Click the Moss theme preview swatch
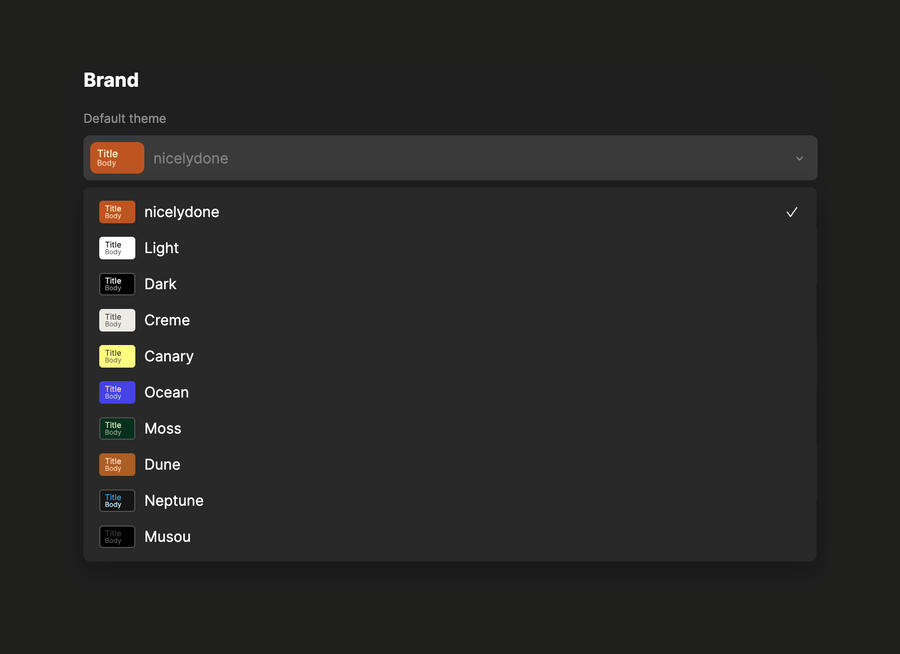This screenshot has width=900, height=654. pyautogui.click(x=116, y=428)
